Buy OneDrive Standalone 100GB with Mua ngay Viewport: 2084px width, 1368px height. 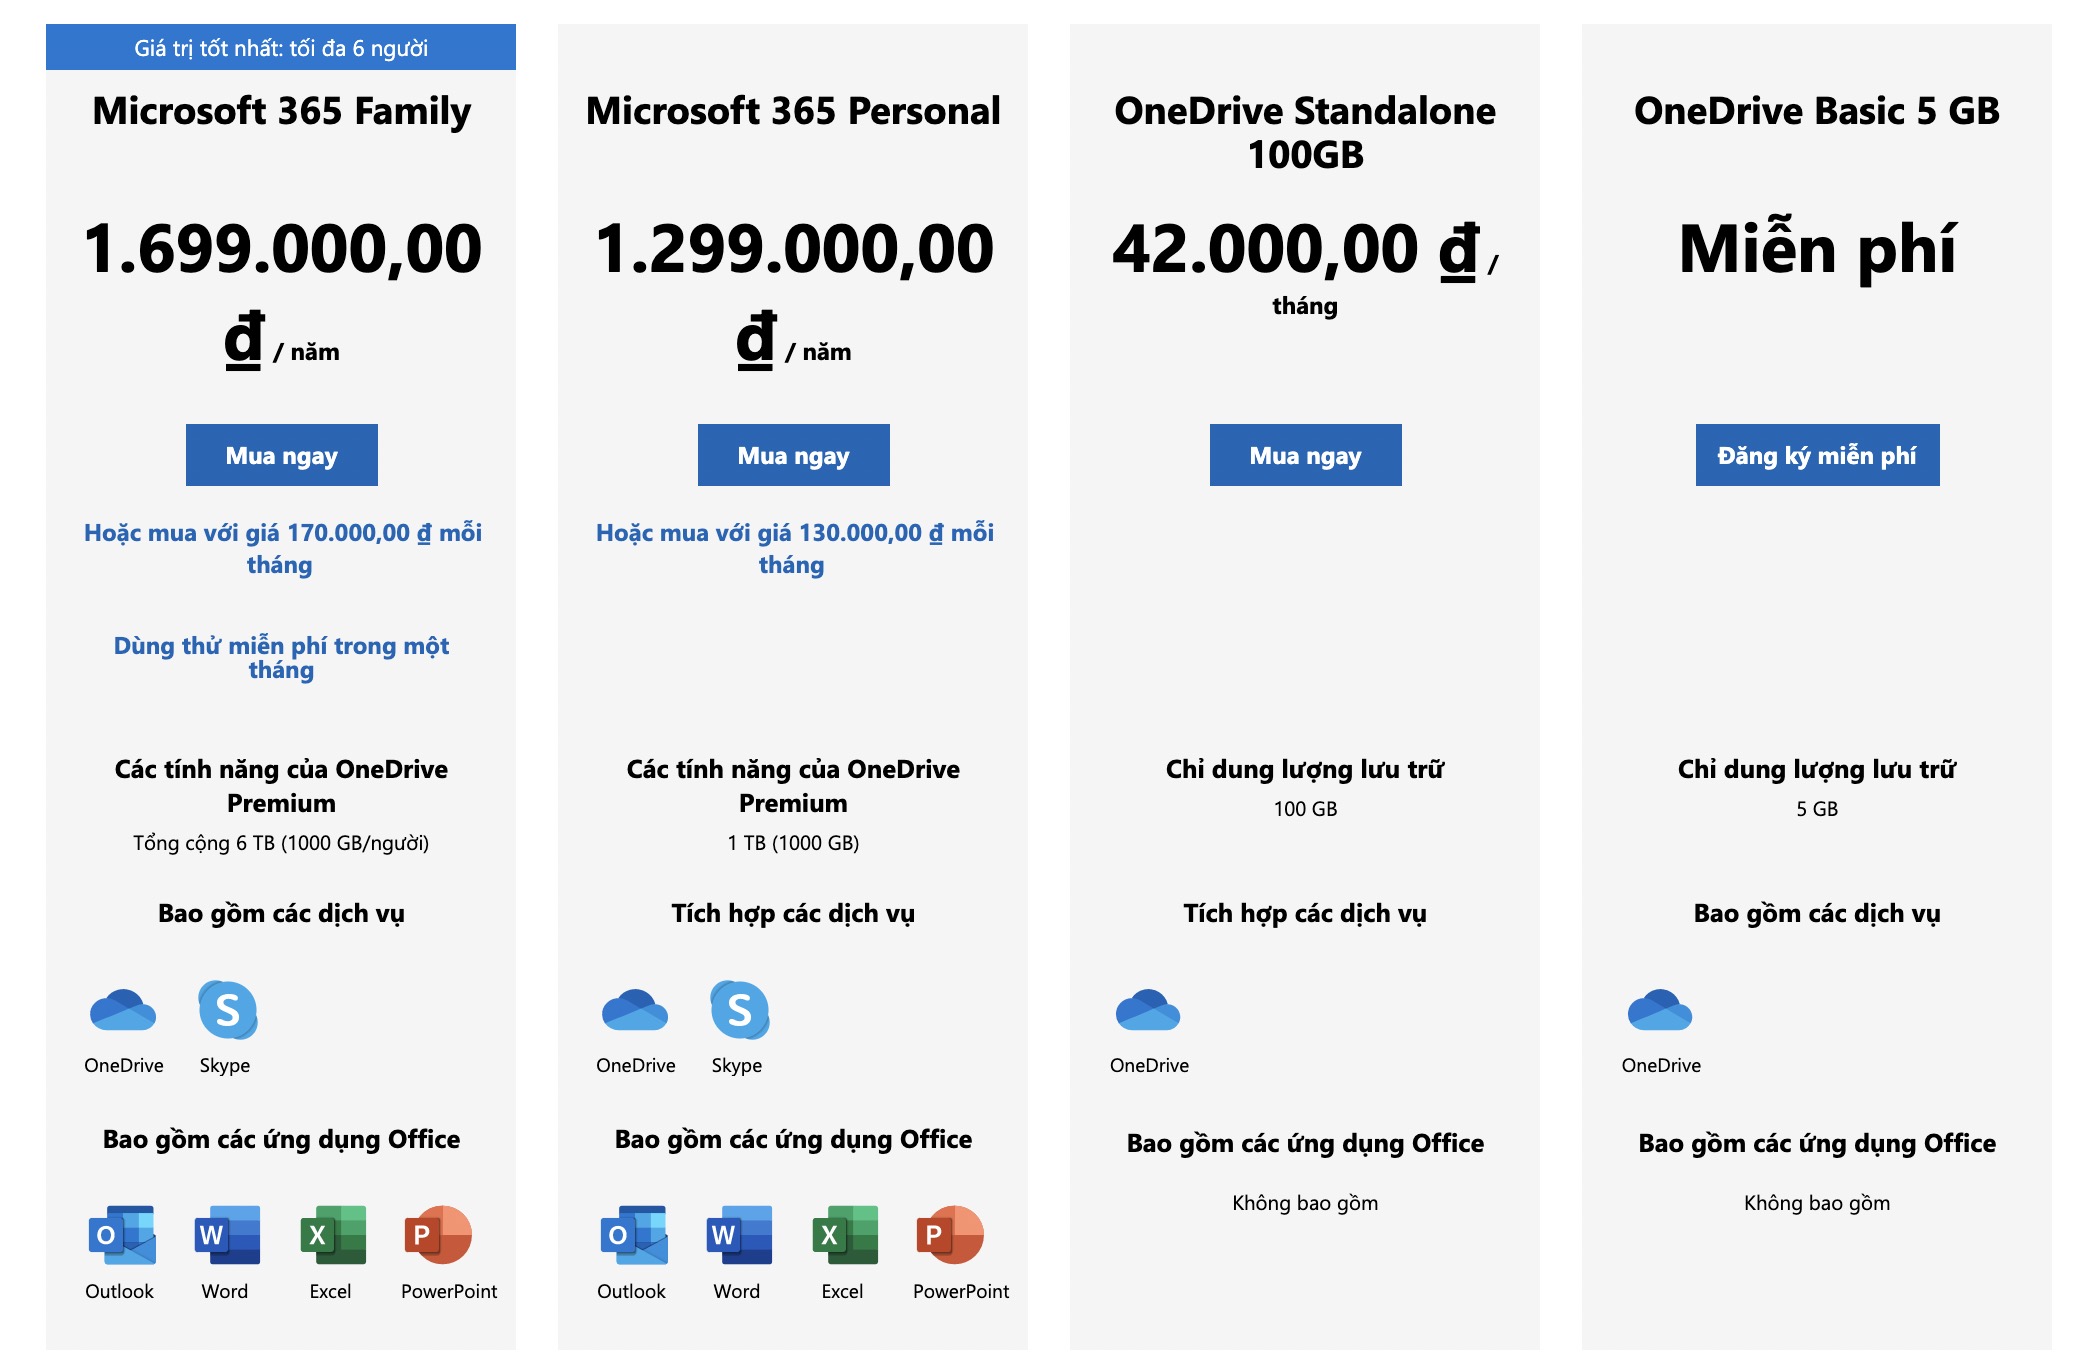[1306, 455]
